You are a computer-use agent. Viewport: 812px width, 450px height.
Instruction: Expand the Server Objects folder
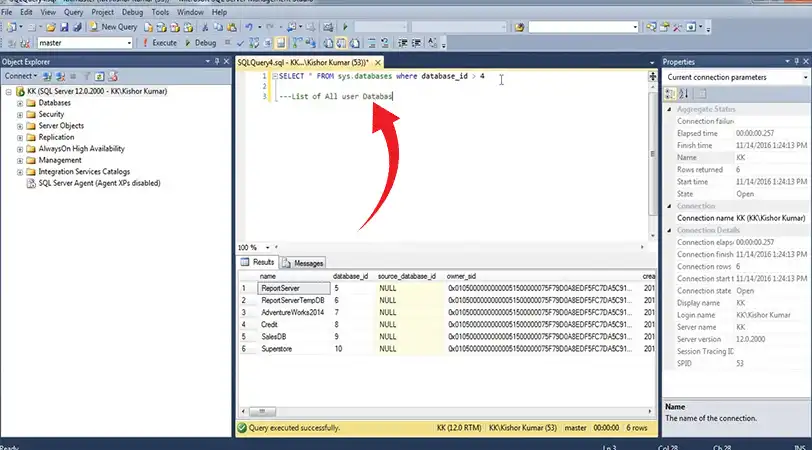tap(20, 126)
